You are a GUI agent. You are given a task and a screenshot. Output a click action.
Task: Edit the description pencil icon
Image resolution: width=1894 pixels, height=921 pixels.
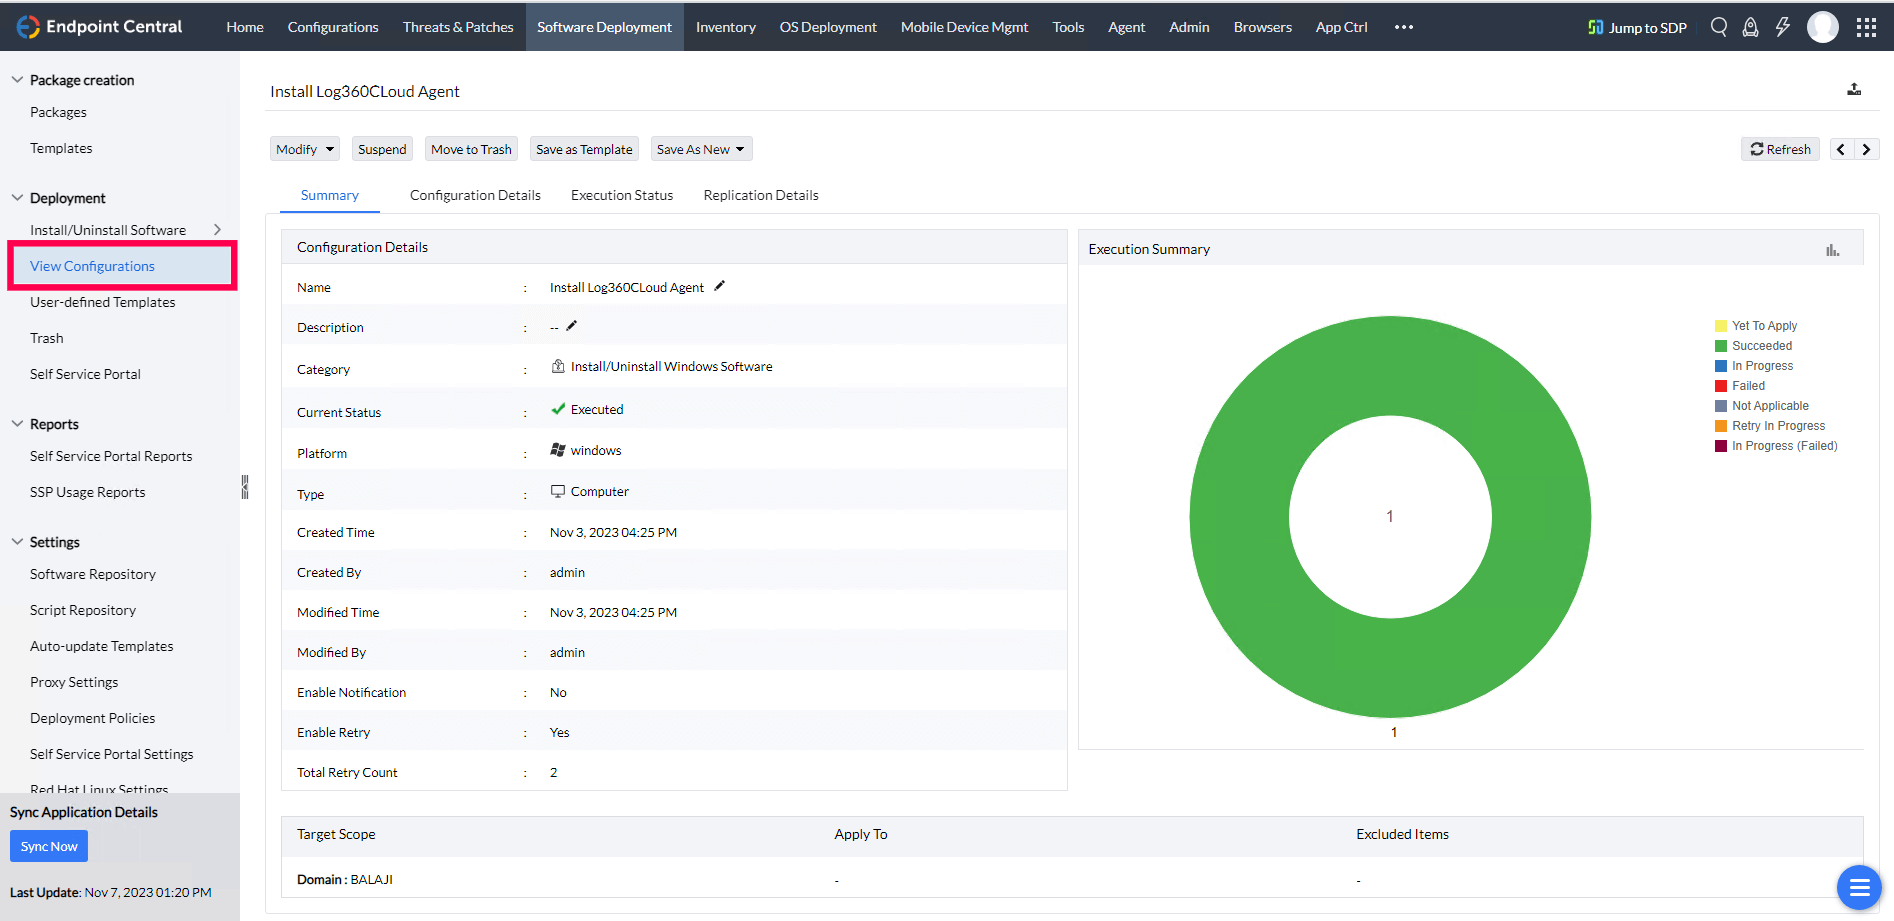point(572,326)
